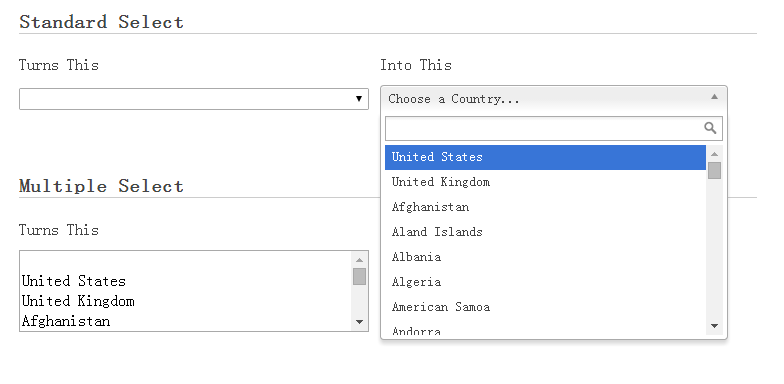Select Albania from country list
This screenshot has height=384, width=784.
545,257
